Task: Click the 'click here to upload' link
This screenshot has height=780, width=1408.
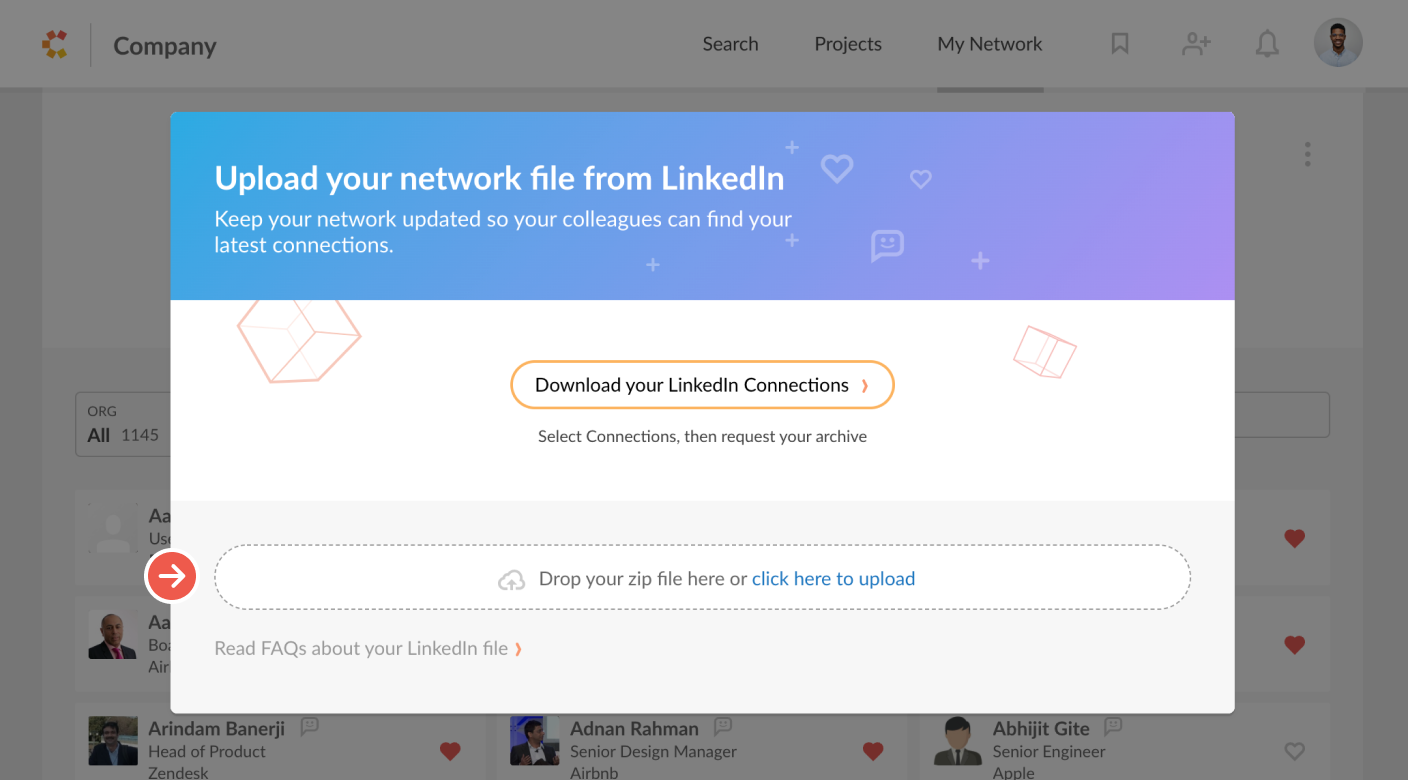Action: pyautogui.click(x=833, y=579)
